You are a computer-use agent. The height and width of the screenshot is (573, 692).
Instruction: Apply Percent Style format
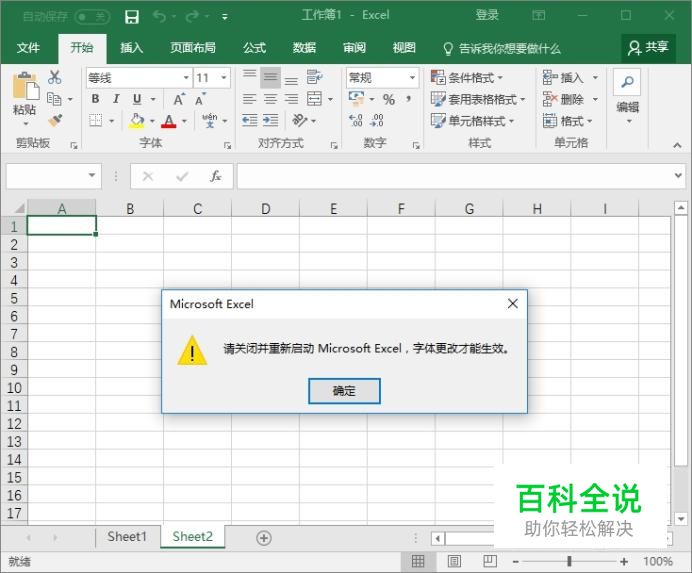tap(389, 99)
